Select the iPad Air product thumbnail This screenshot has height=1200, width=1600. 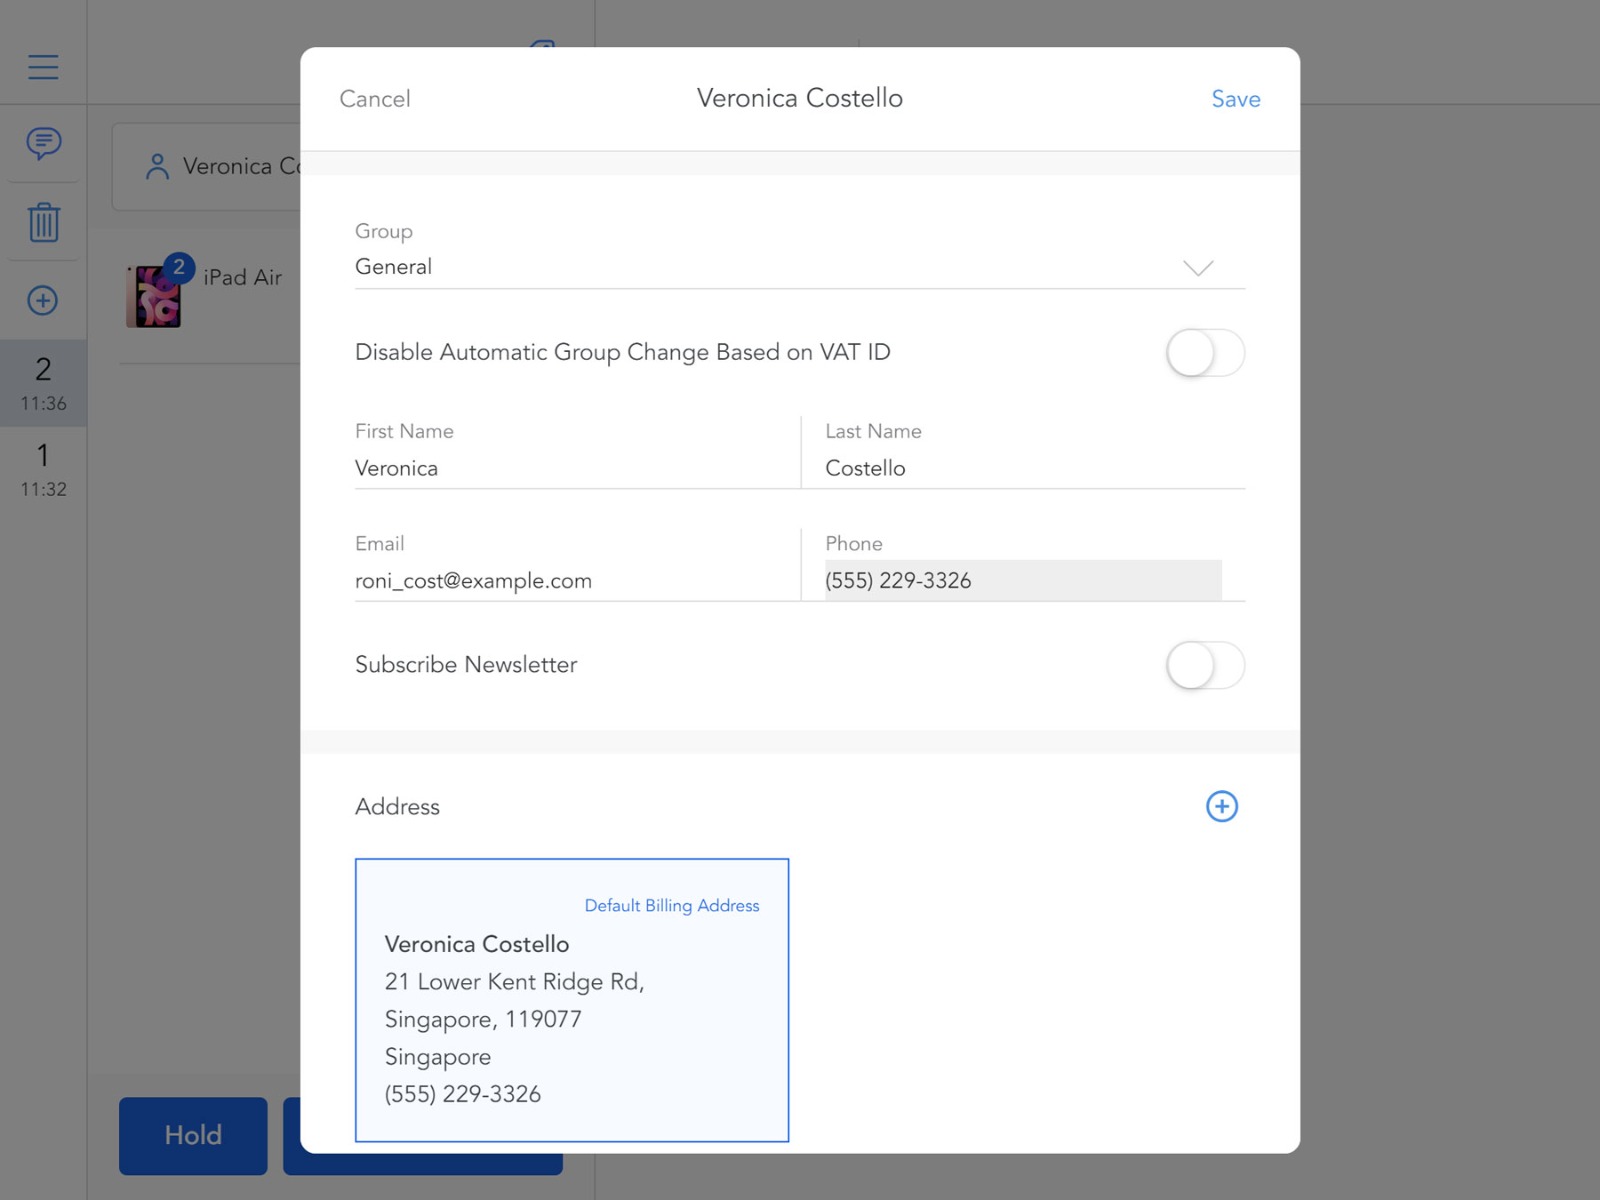(x=153, y=295)
